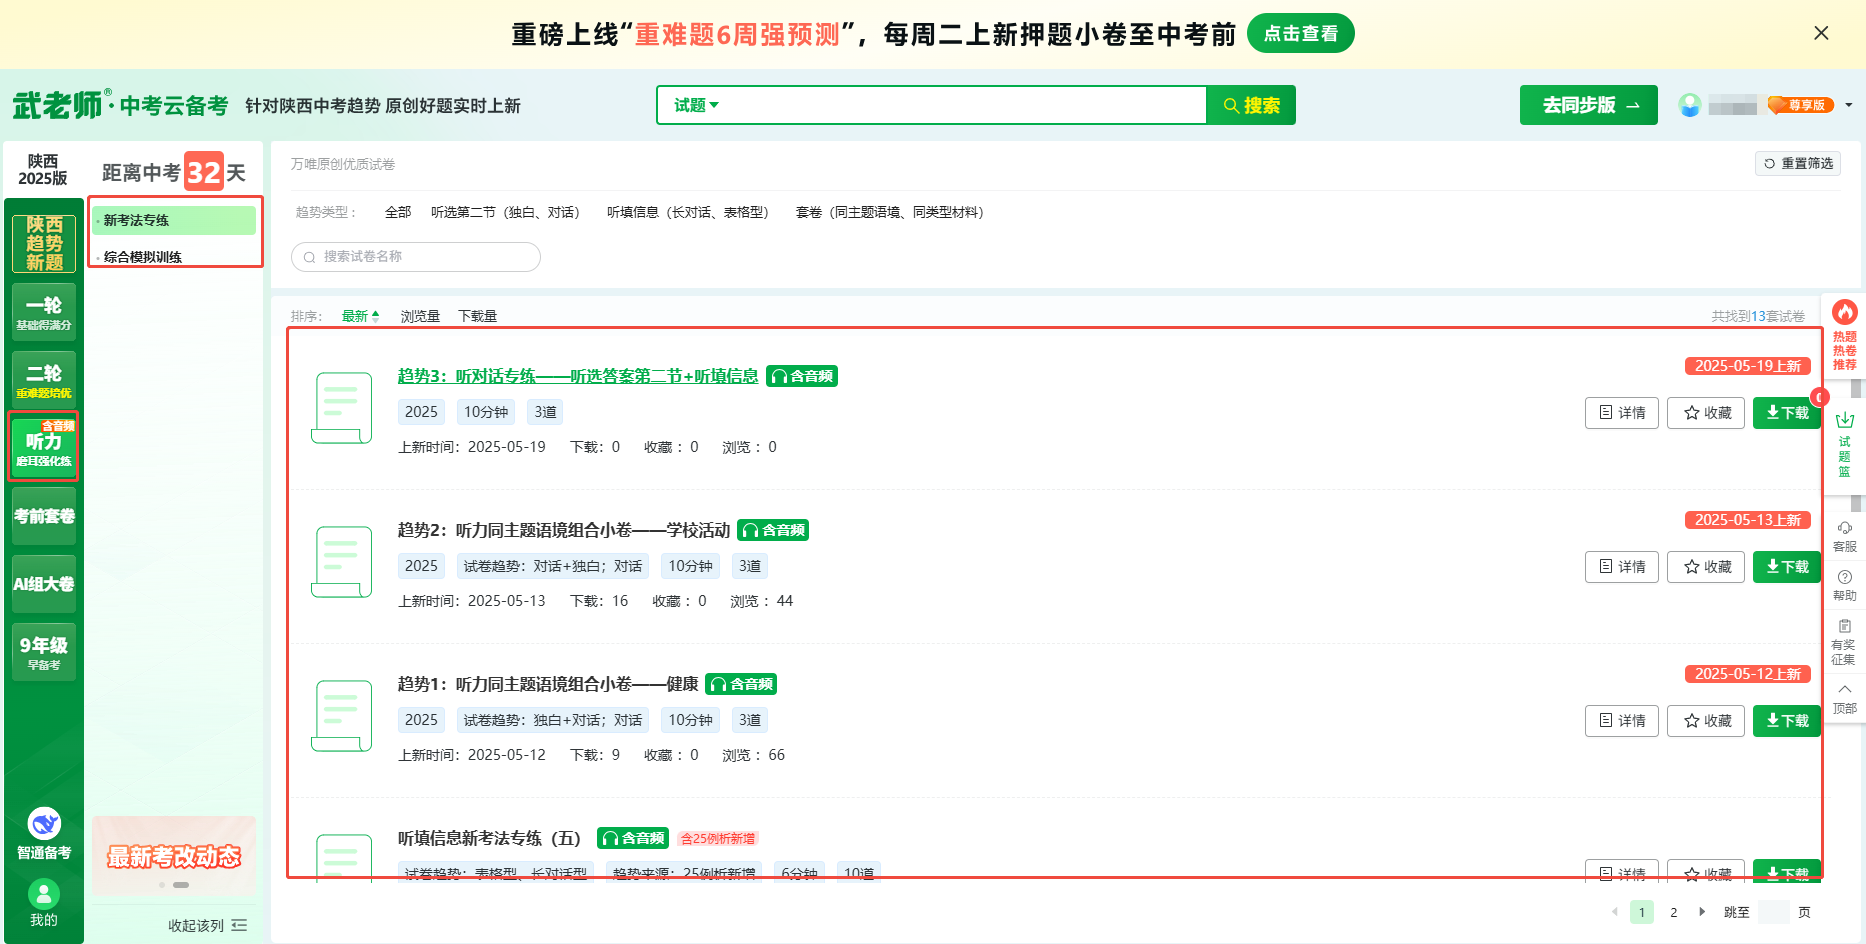
Task: Toggle 最新 sort order
Action: coord(360,316)
